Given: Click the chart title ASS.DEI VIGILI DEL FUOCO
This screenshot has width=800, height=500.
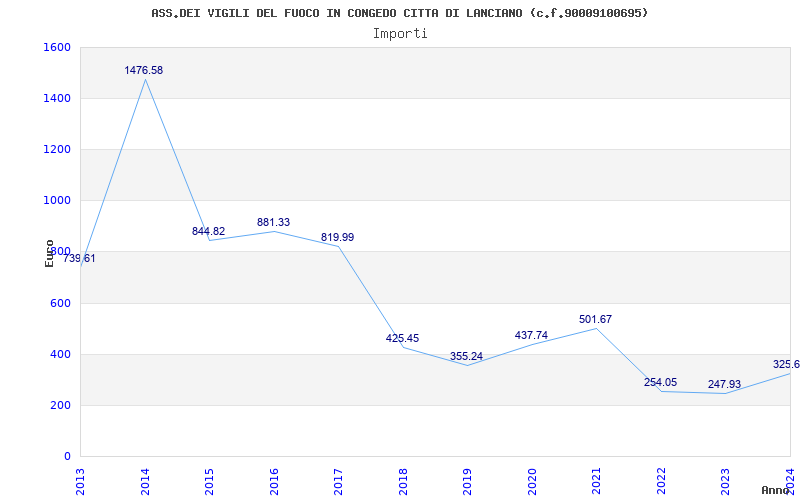Looking at the screenshot, I should (399, 13).
